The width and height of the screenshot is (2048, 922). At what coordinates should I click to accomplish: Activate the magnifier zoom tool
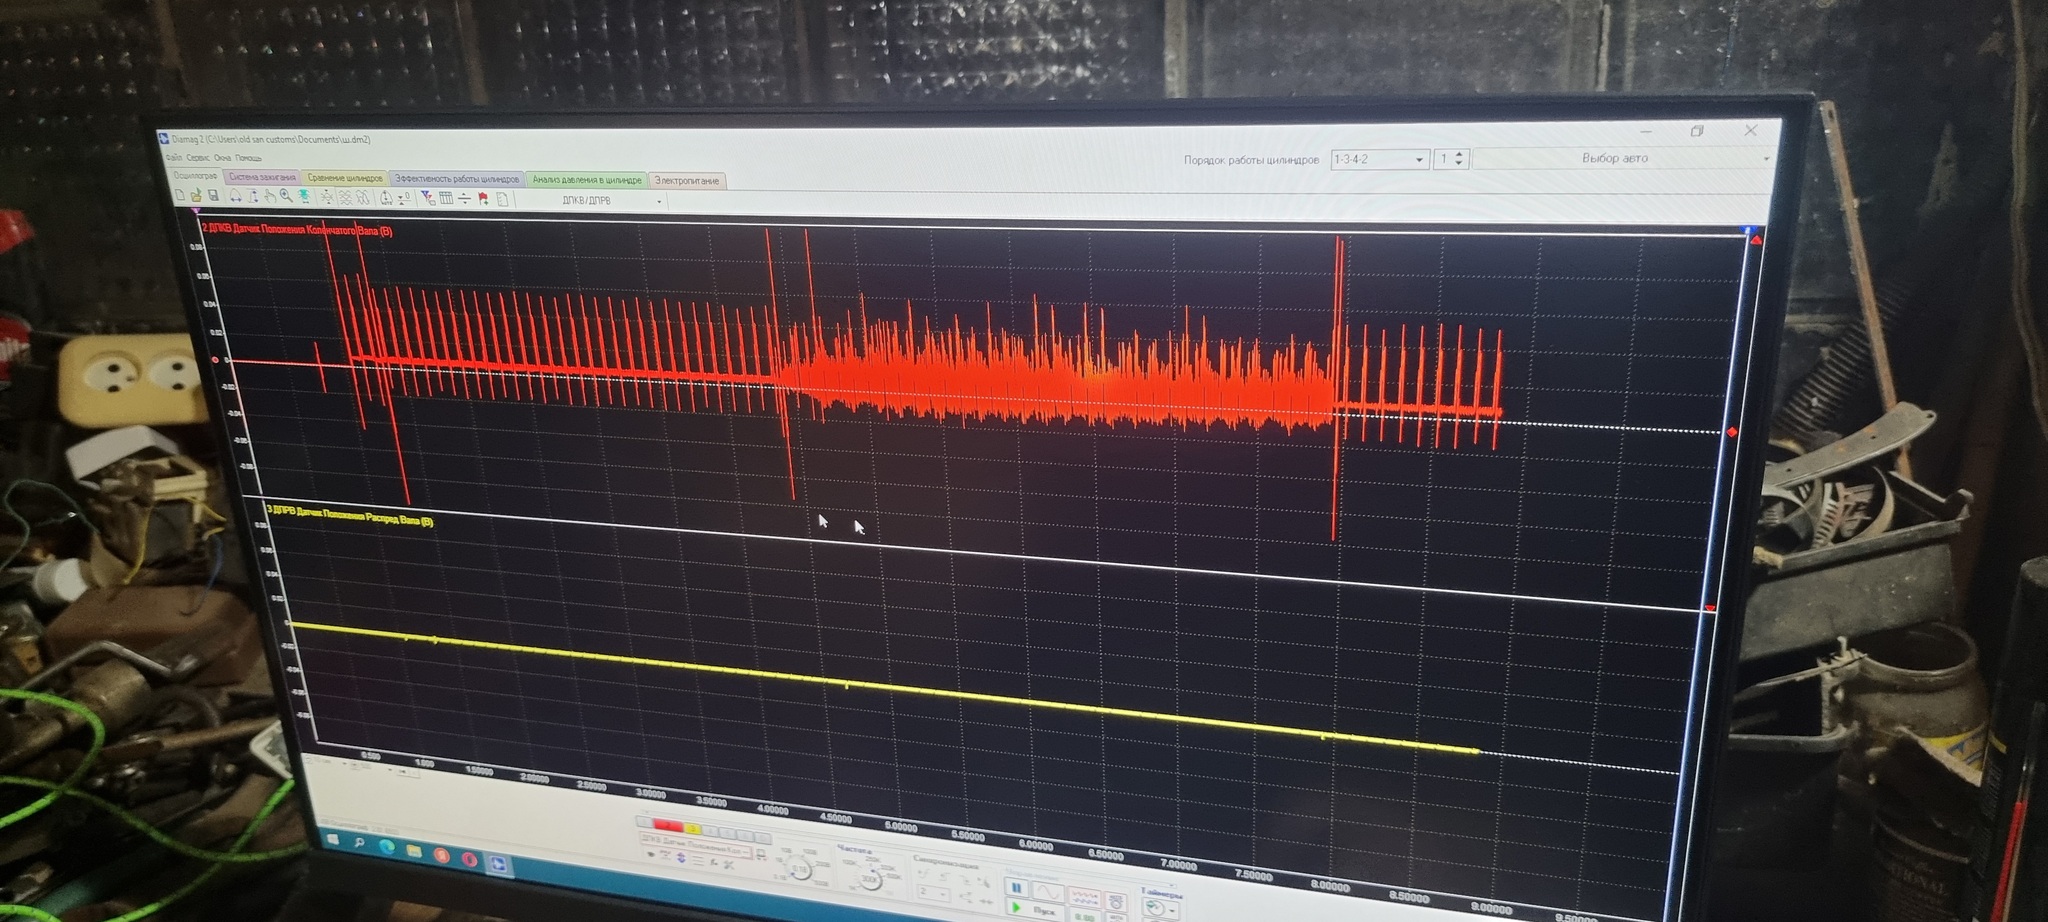(286, 197)
